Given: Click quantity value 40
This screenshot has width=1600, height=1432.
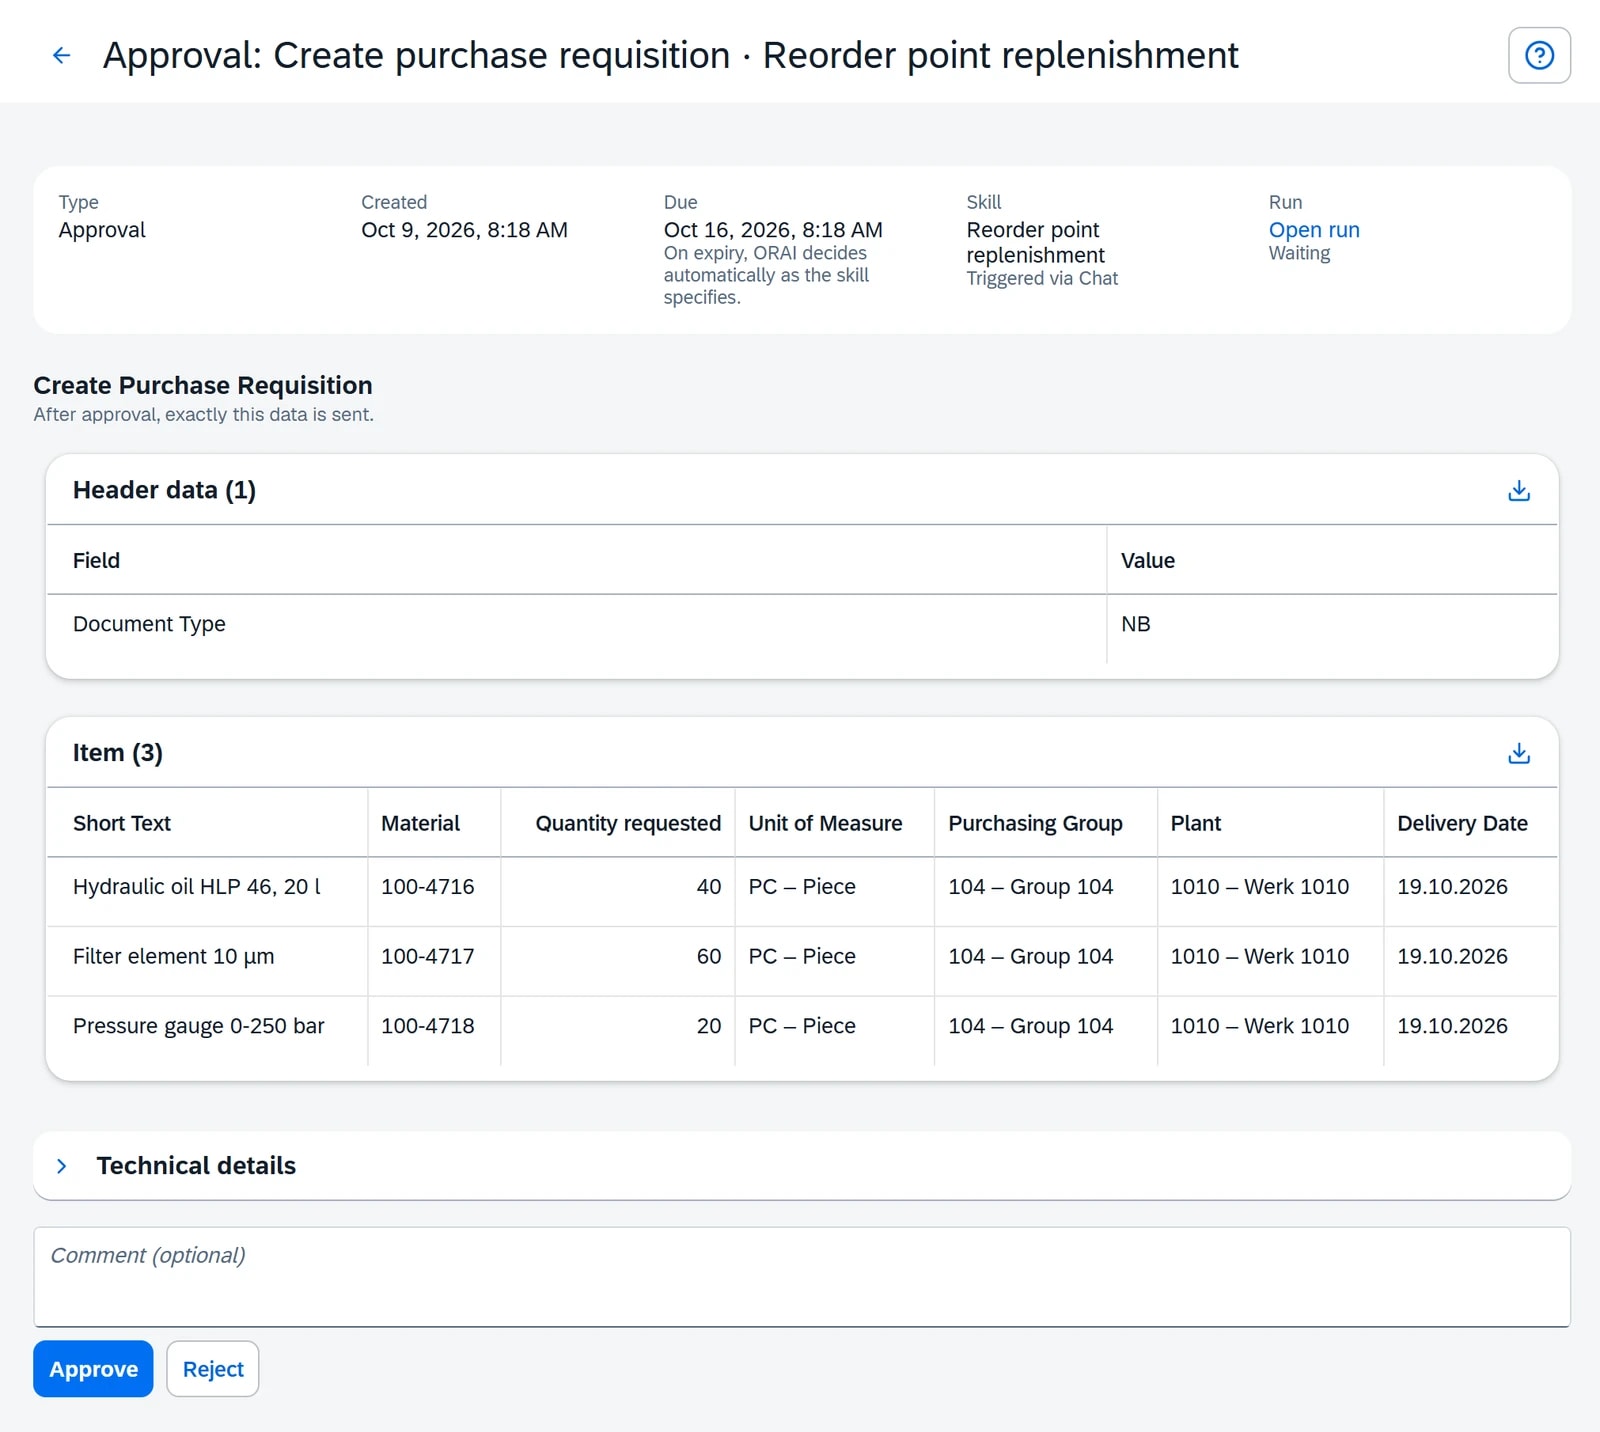Looking at the screenshot, I should pyautogui.click(x=709, y=887).
